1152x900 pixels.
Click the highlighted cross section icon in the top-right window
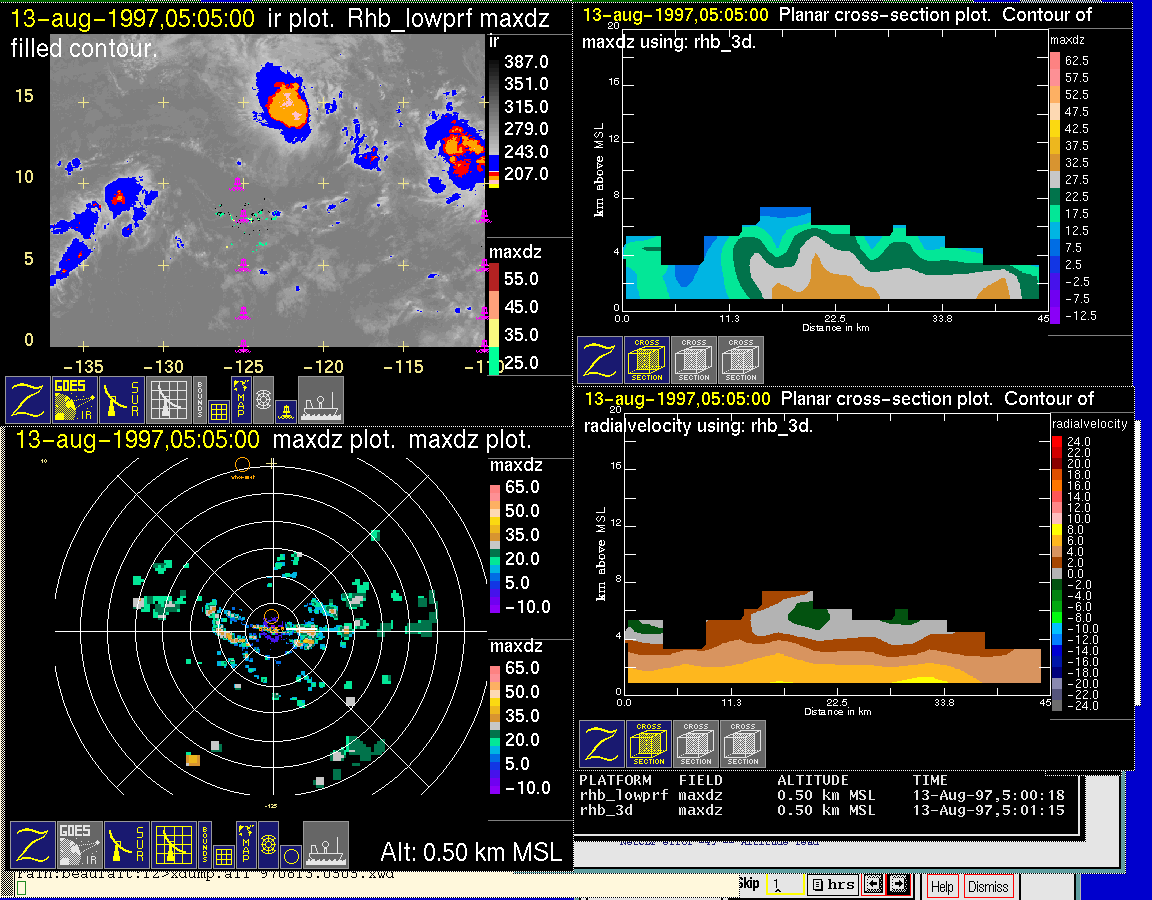tap(647, 360)
